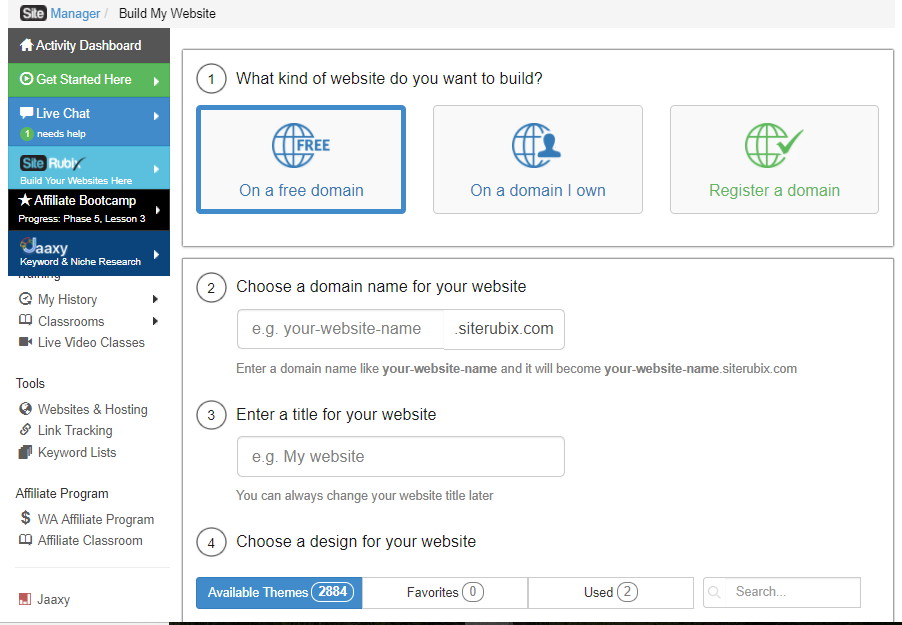902x625 pixels.
Task: Open Websites & Hosting link
Action: point(93,409)
